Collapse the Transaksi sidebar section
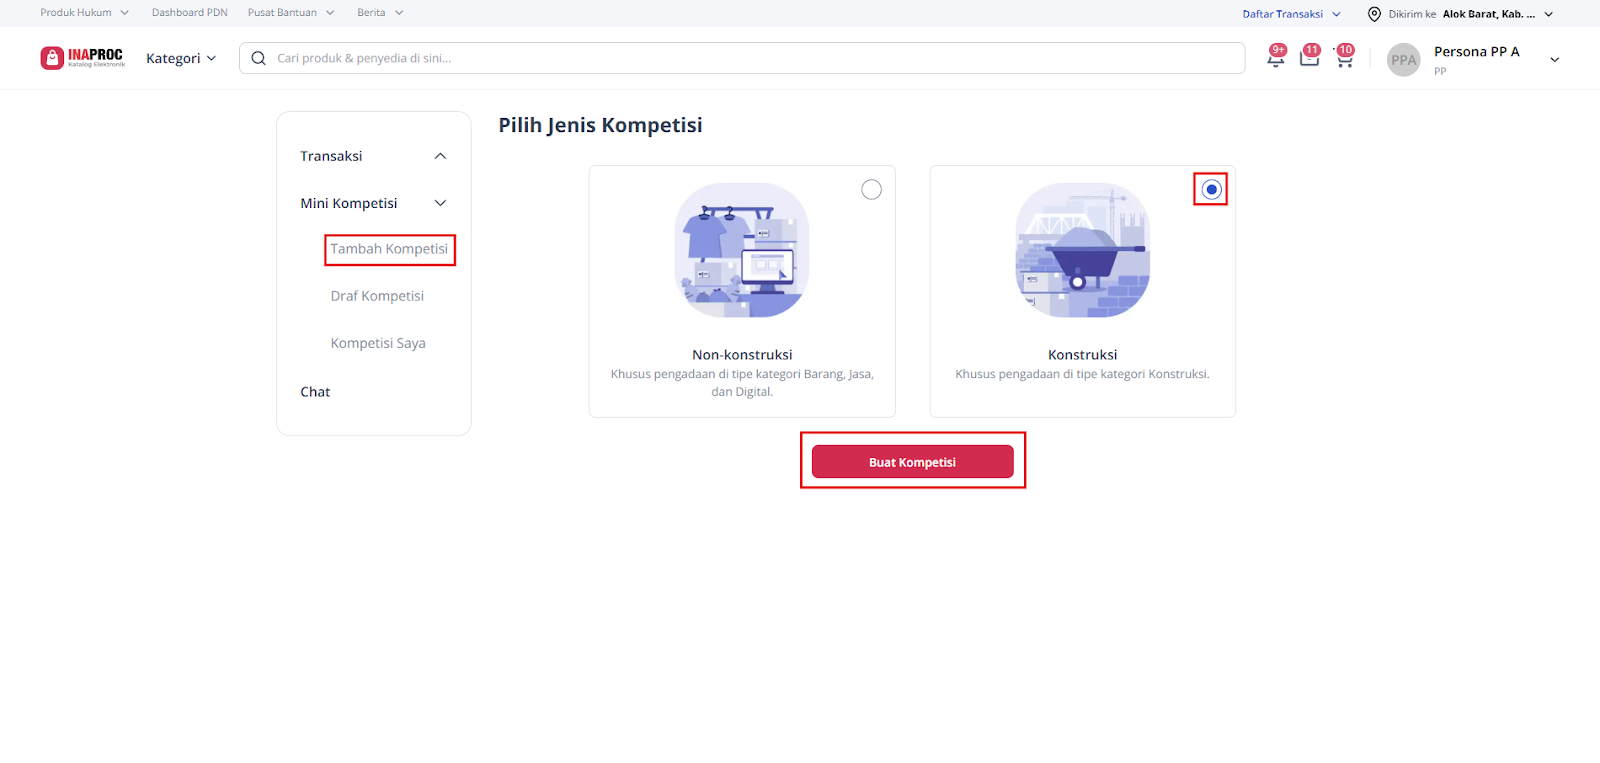 coord(440,156)
